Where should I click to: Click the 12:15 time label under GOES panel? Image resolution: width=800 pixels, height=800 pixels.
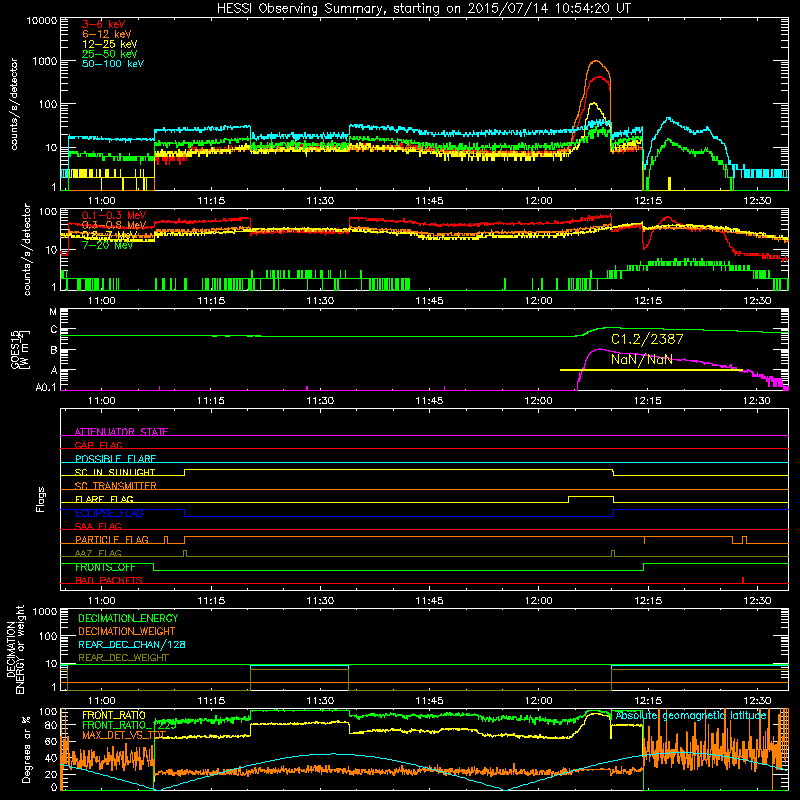pyautogui.click(x=648, y=401)
